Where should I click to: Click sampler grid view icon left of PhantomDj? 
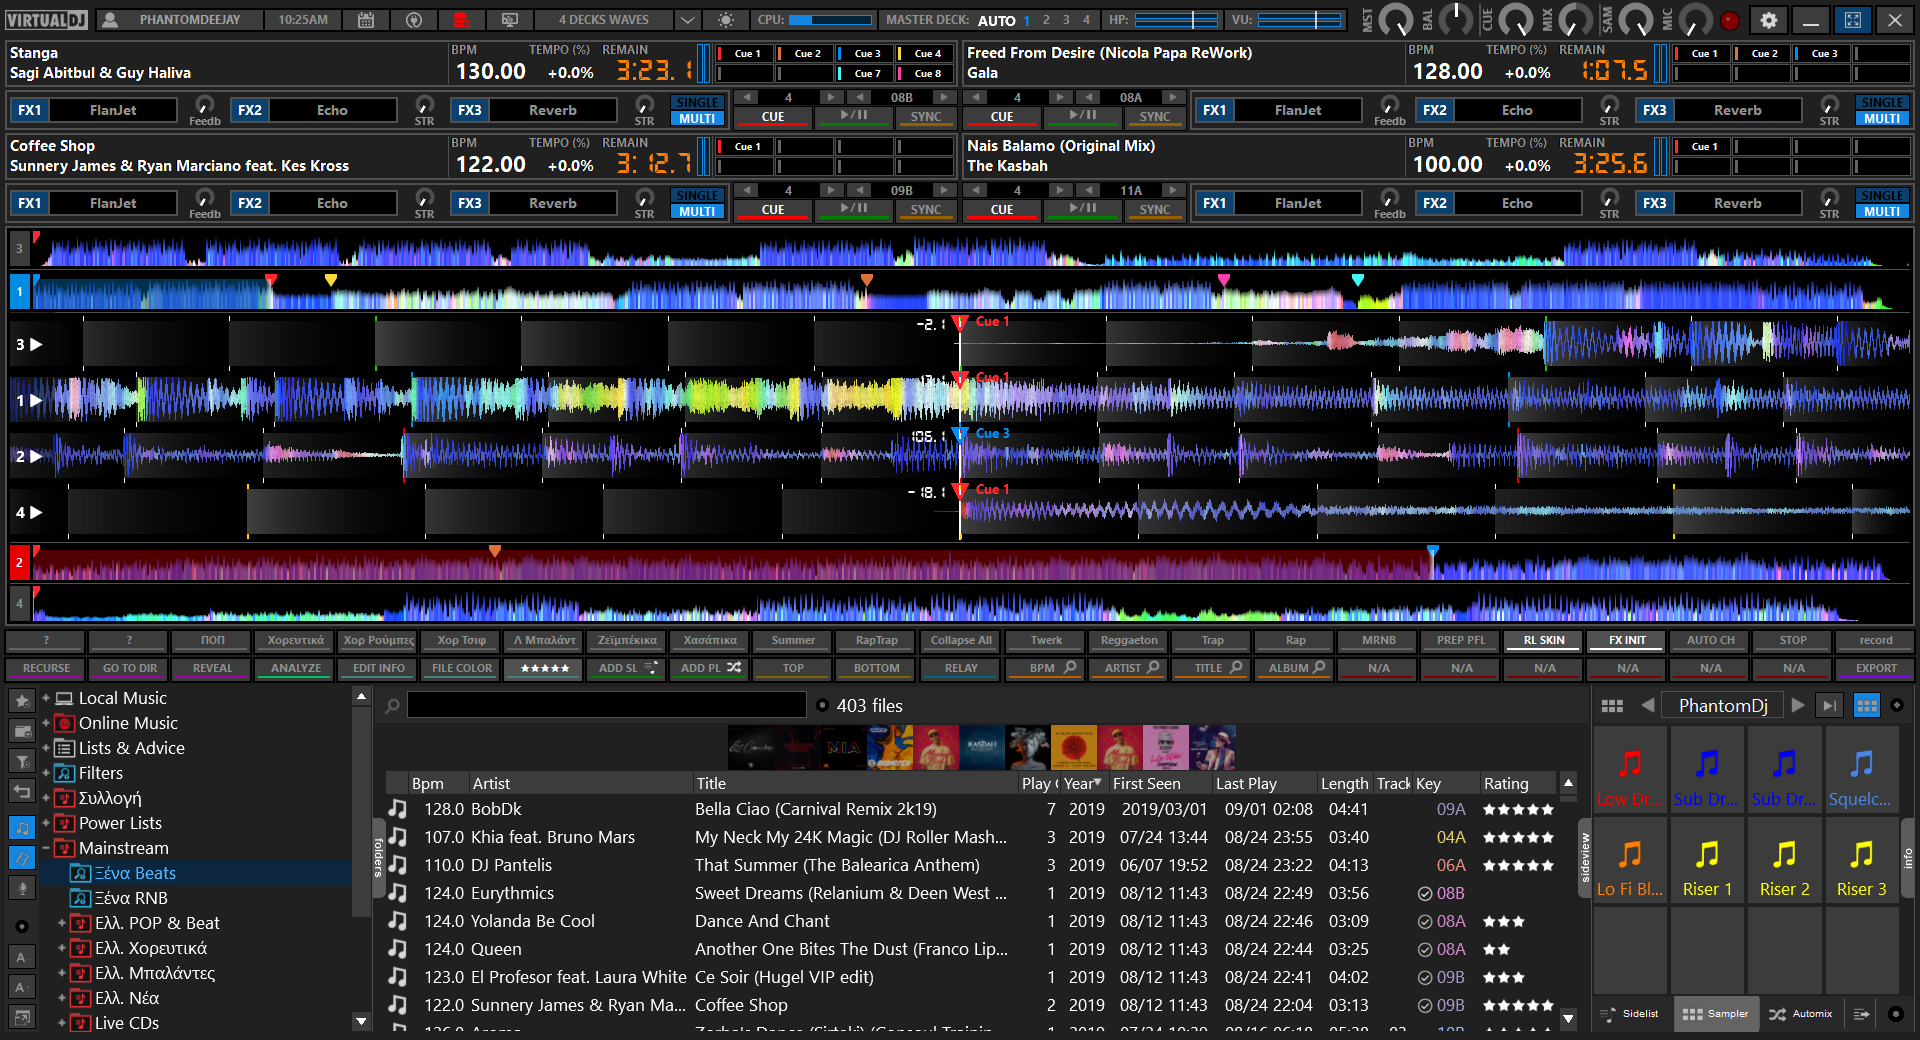1612,706
